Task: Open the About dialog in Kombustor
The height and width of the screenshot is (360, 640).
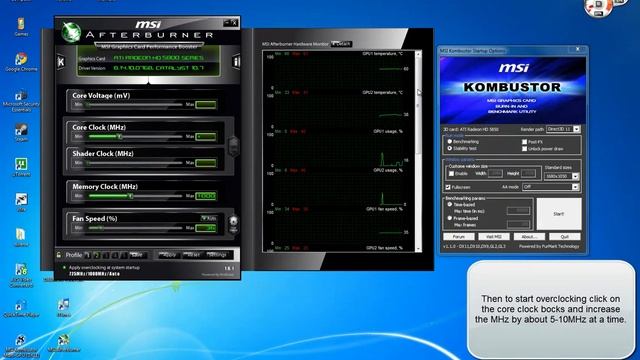Action: [x=529, y=237]
